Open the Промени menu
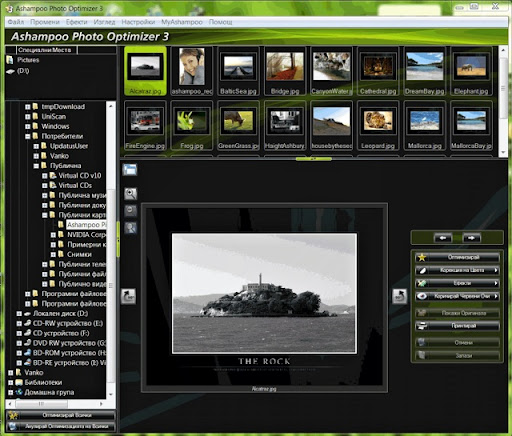512x436 pixels. 45,22
